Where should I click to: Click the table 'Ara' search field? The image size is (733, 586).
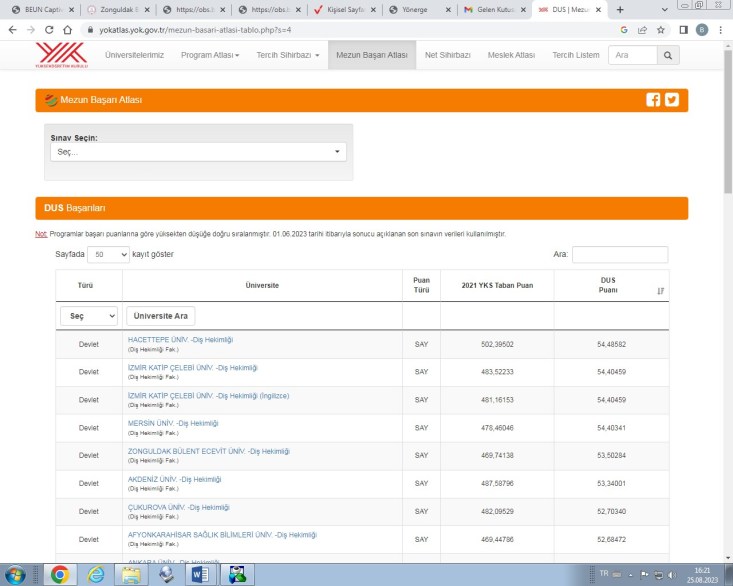pyautogui.click(x=619, y=255)
